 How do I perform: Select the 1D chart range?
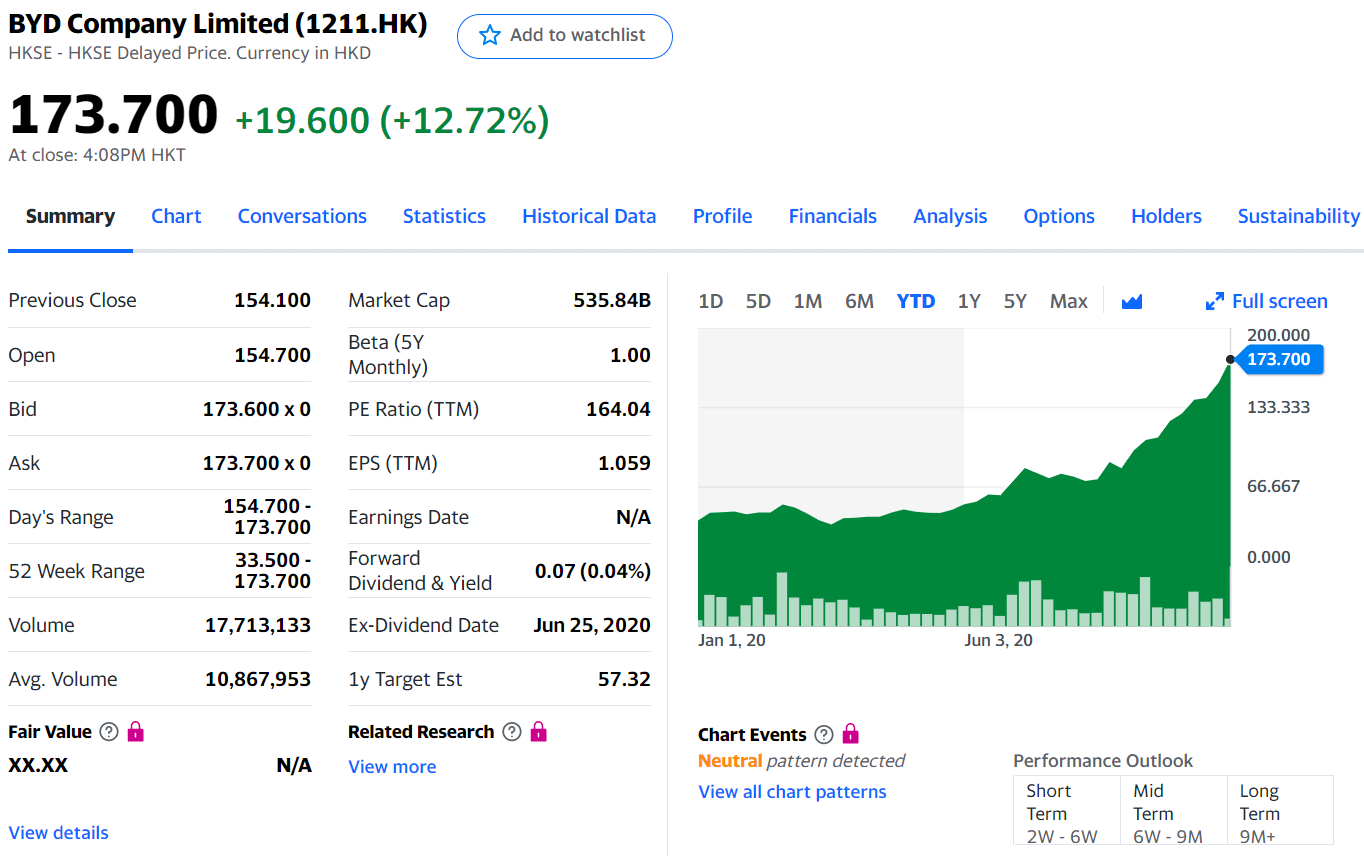[x=710, y=301]
